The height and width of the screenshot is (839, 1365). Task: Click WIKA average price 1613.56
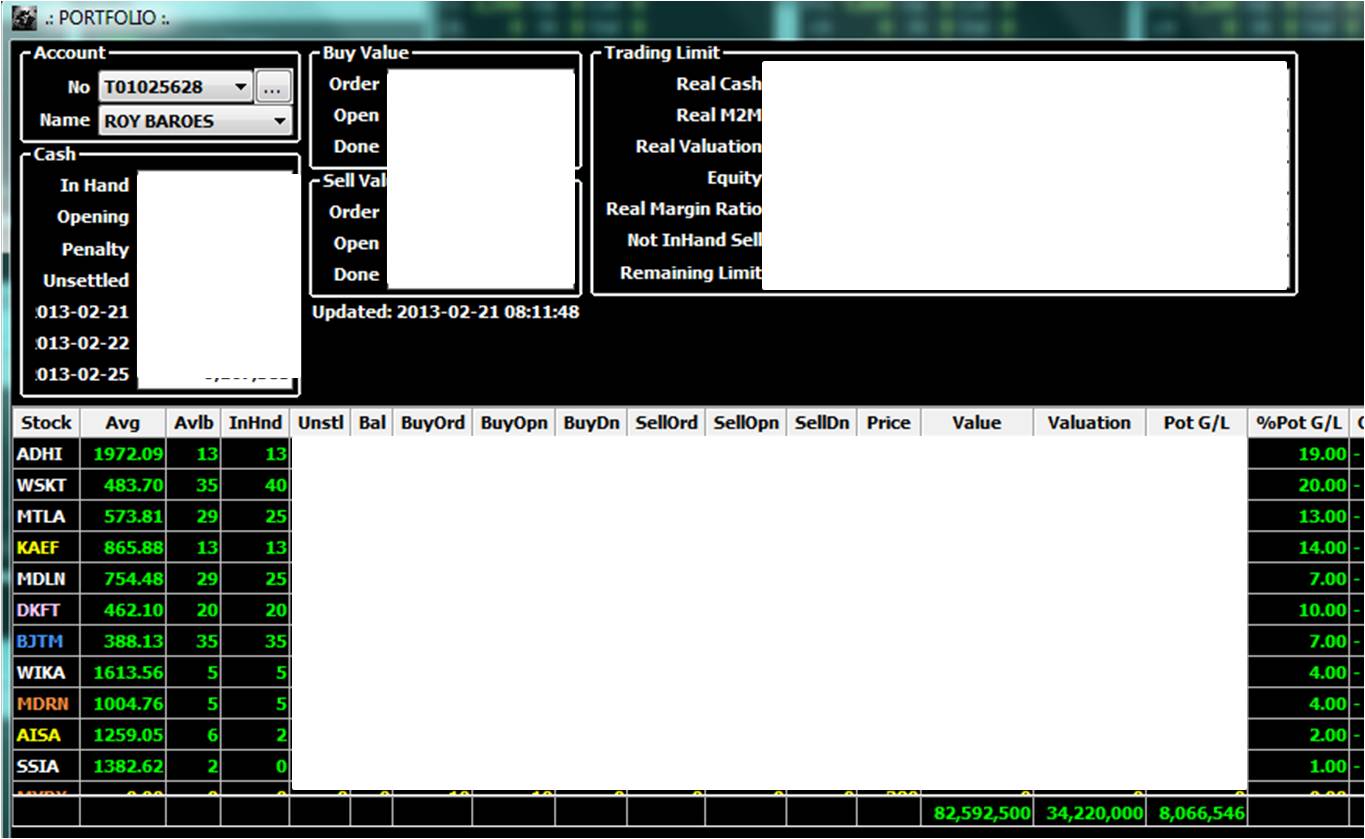tap(123, 673)
